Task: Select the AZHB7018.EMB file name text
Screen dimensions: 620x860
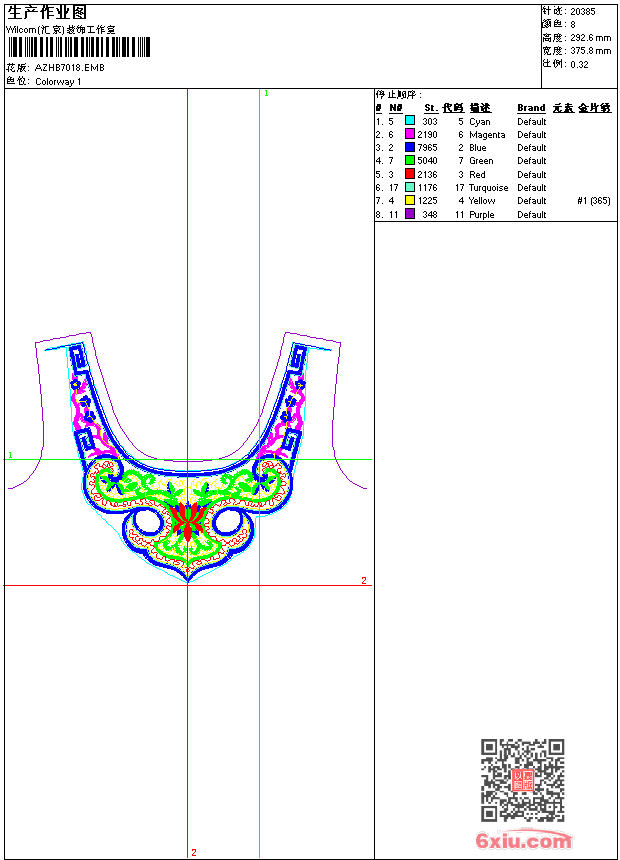Action: (69, 68)
